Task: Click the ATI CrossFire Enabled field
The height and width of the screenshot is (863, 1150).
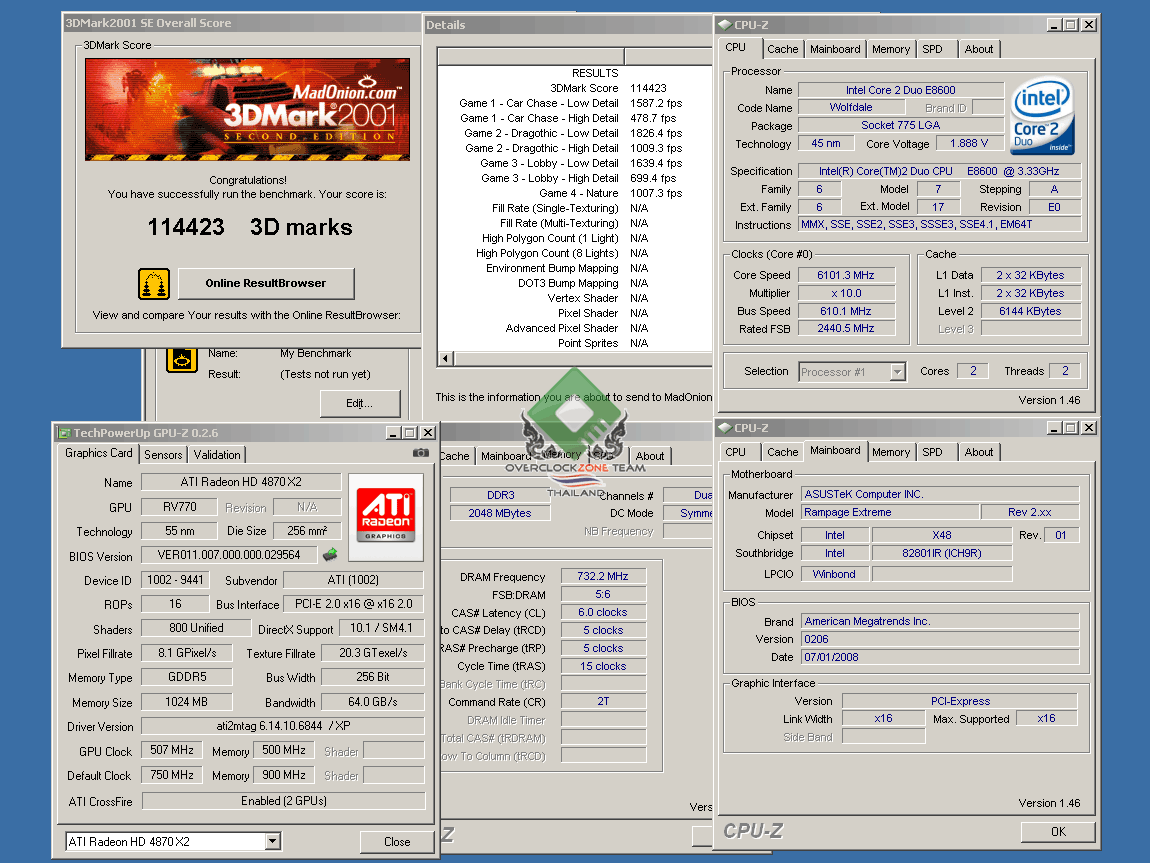Action: click(283, 801)
